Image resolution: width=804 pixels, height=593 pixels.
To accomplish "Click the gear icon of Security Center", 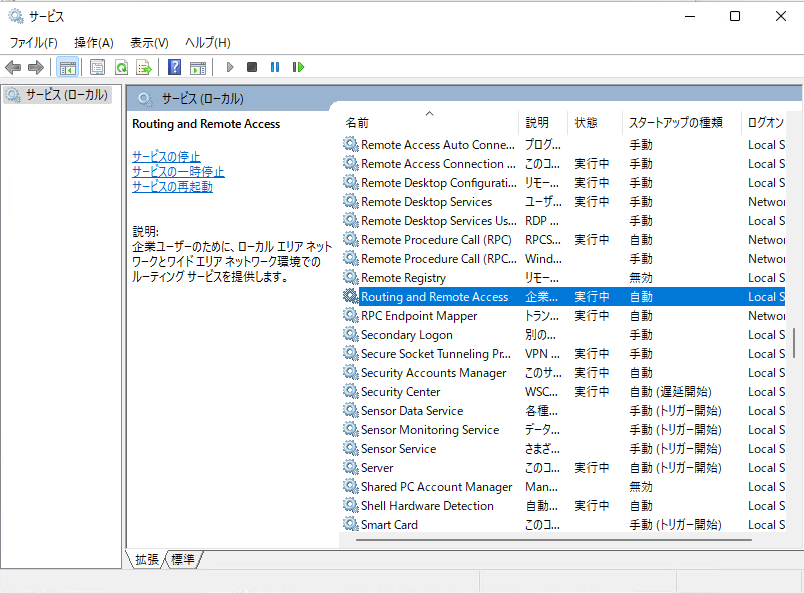I will pos(351,391).
